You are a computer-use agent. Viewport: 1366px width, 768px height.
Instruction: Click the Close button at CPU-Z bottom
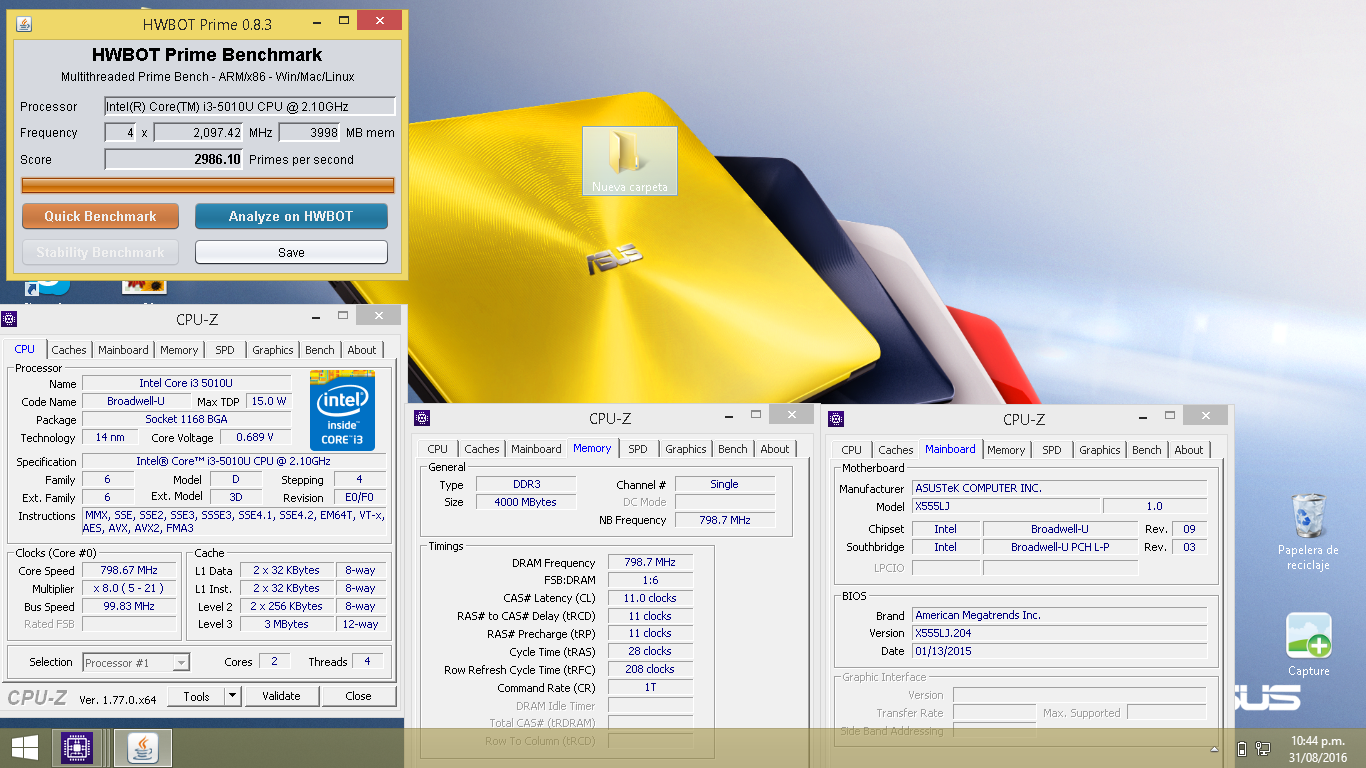358,696
